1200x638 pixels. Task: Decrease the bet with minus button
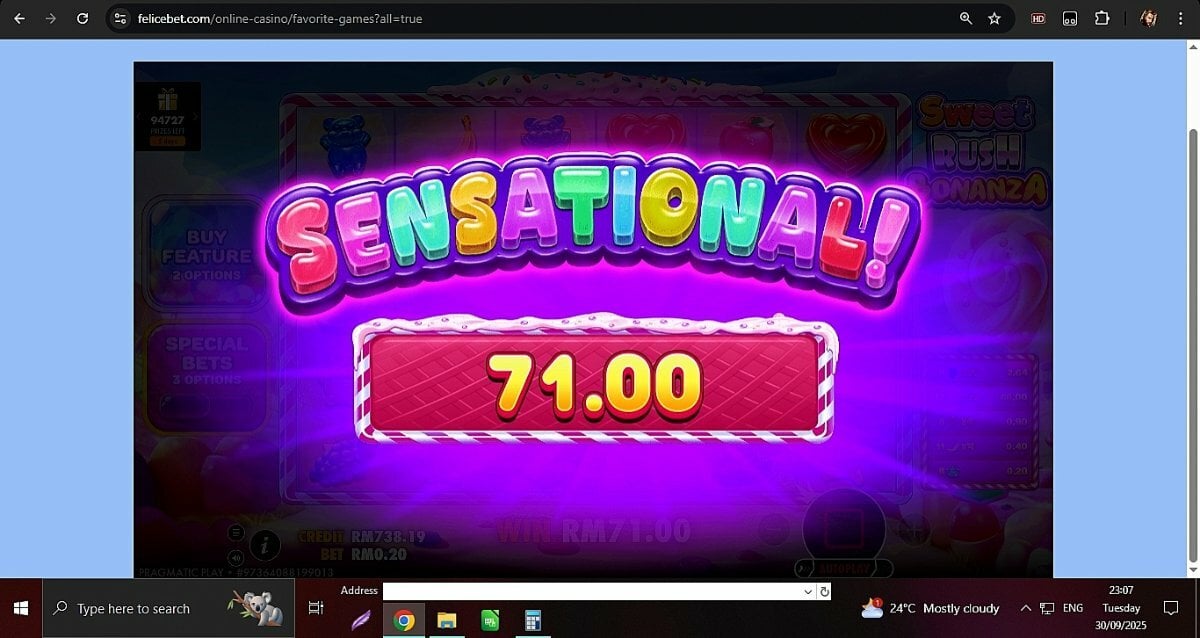coord(774,529)
